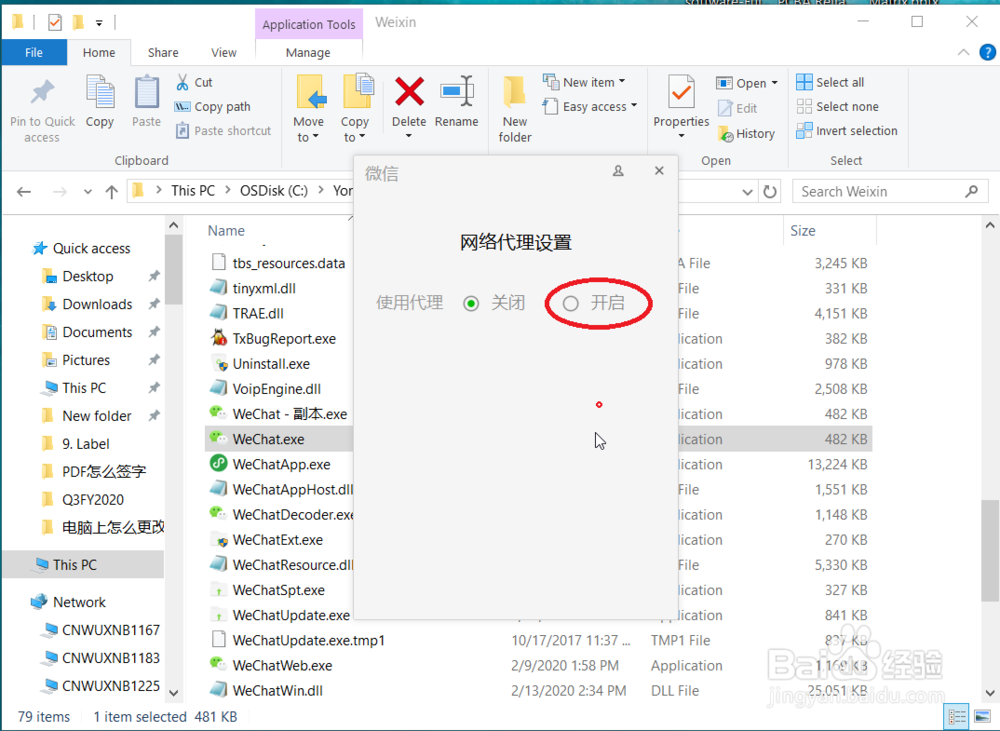
Task: Navigate back with the left arrow
Action: pyautogui.click(x=24, y=191)
